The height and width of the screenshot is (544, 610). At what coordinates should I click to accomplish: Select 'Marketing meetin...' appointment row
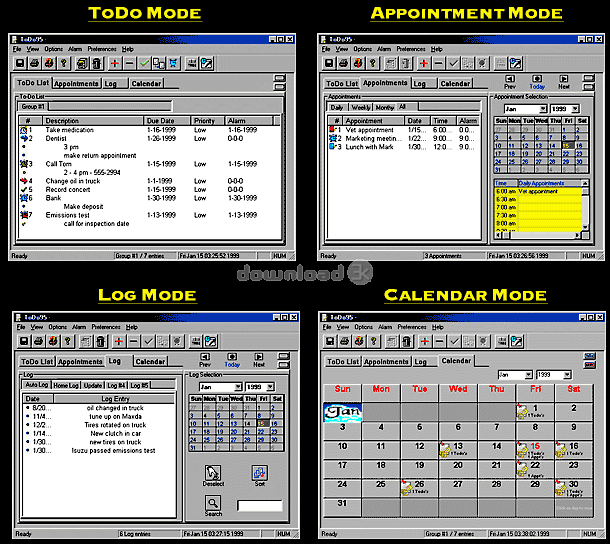(404, 139)
